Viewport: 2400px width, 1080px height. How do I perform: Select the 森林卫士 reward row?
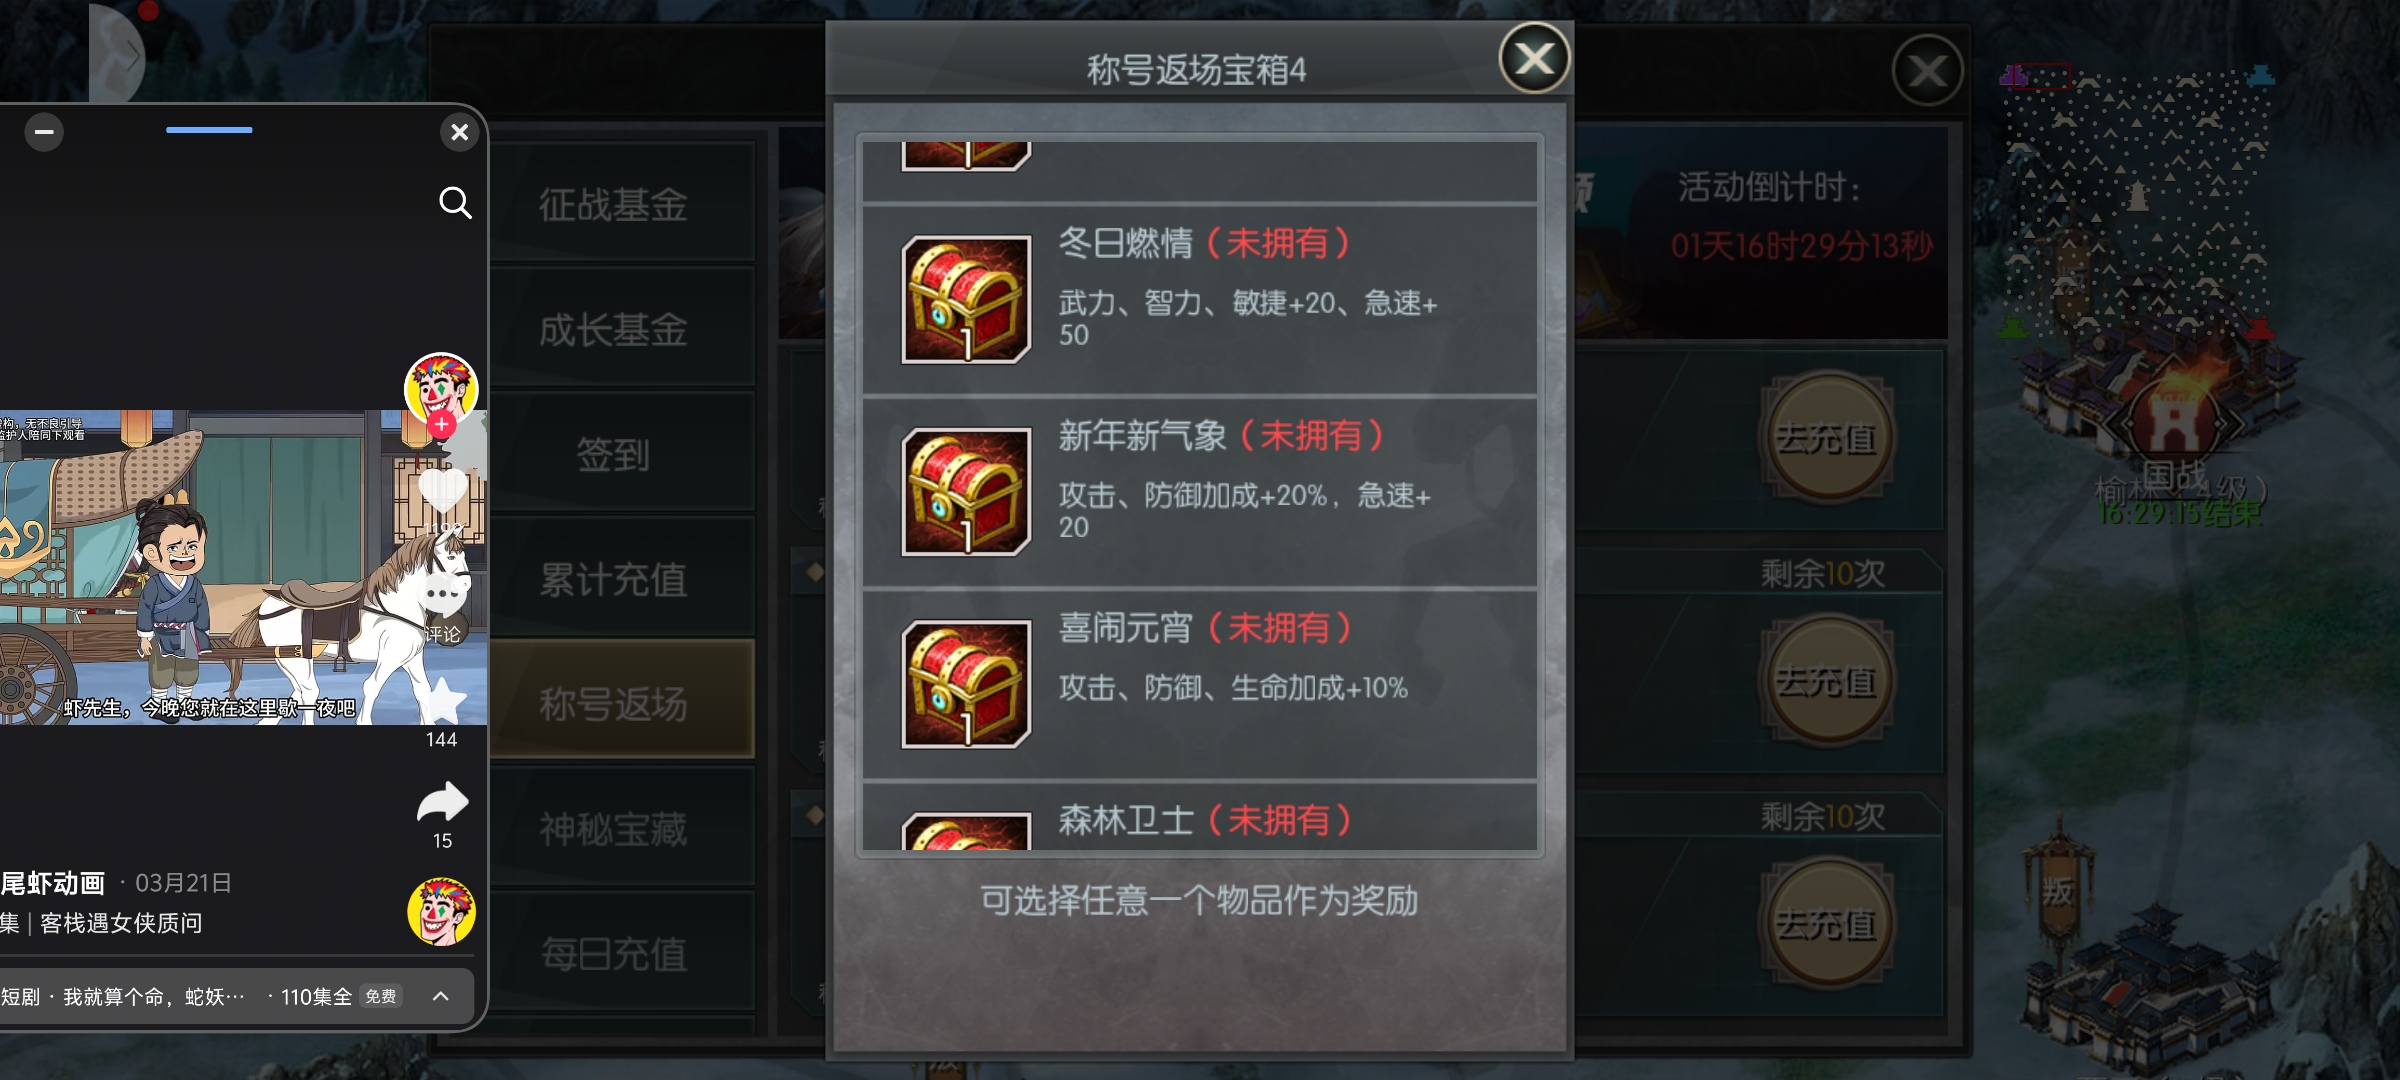click(1200, 817)
